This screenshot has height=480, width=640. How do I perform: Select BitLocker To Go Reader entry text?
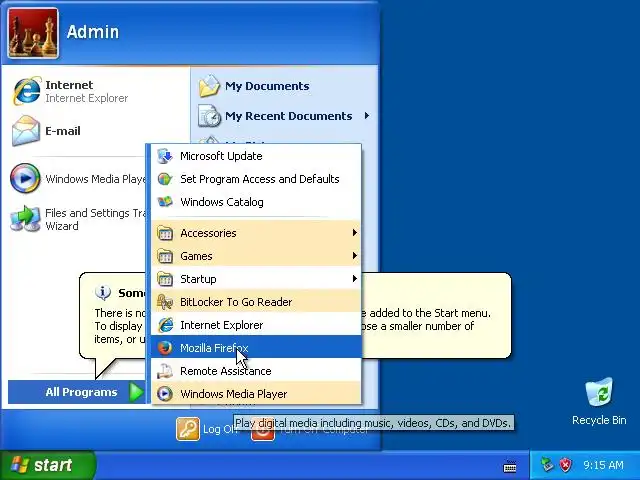tap(236, 302)
